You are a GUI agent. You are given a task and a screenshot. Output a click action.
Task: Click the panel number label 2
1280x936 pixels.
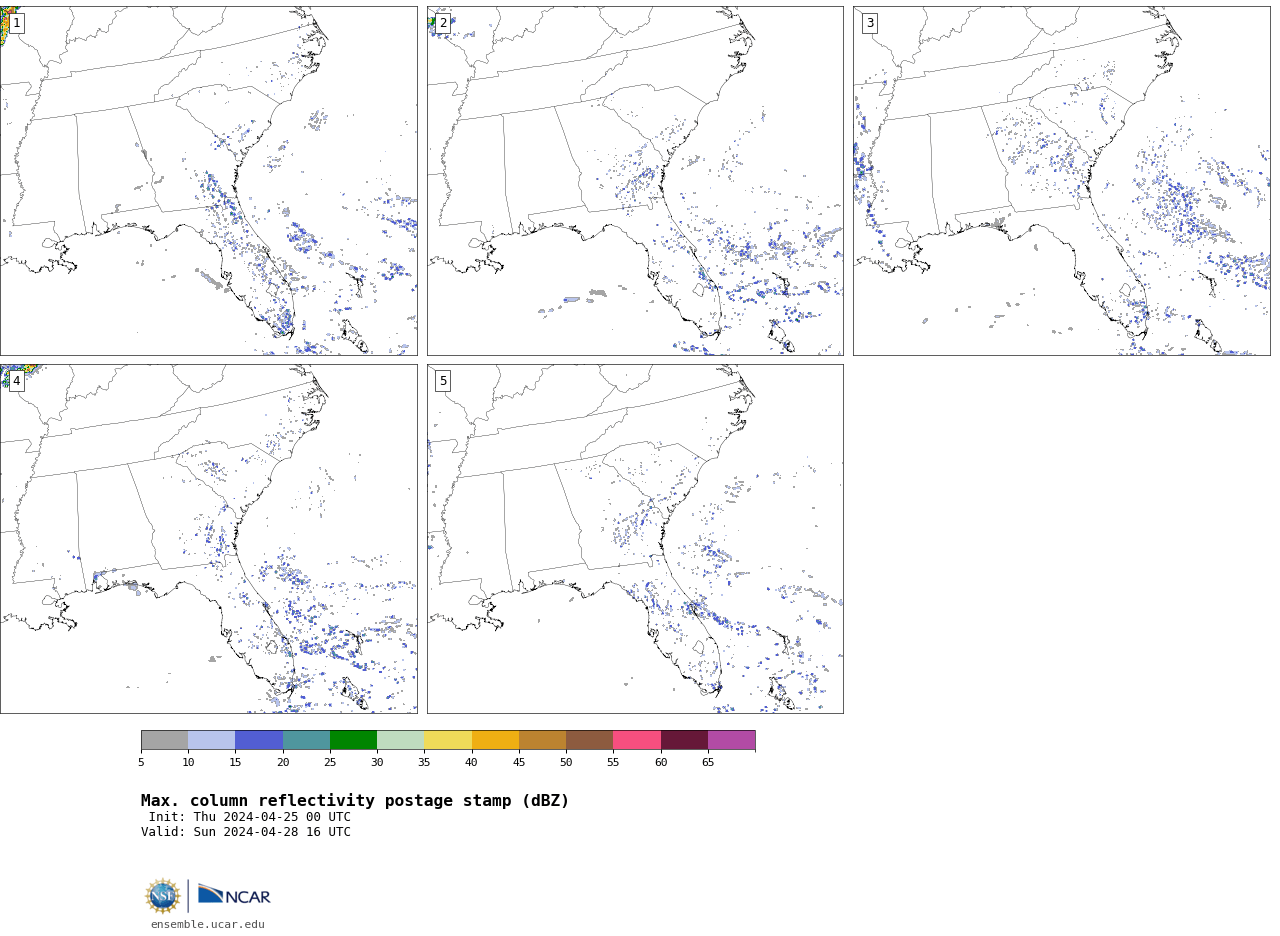[x=443, y=23]
